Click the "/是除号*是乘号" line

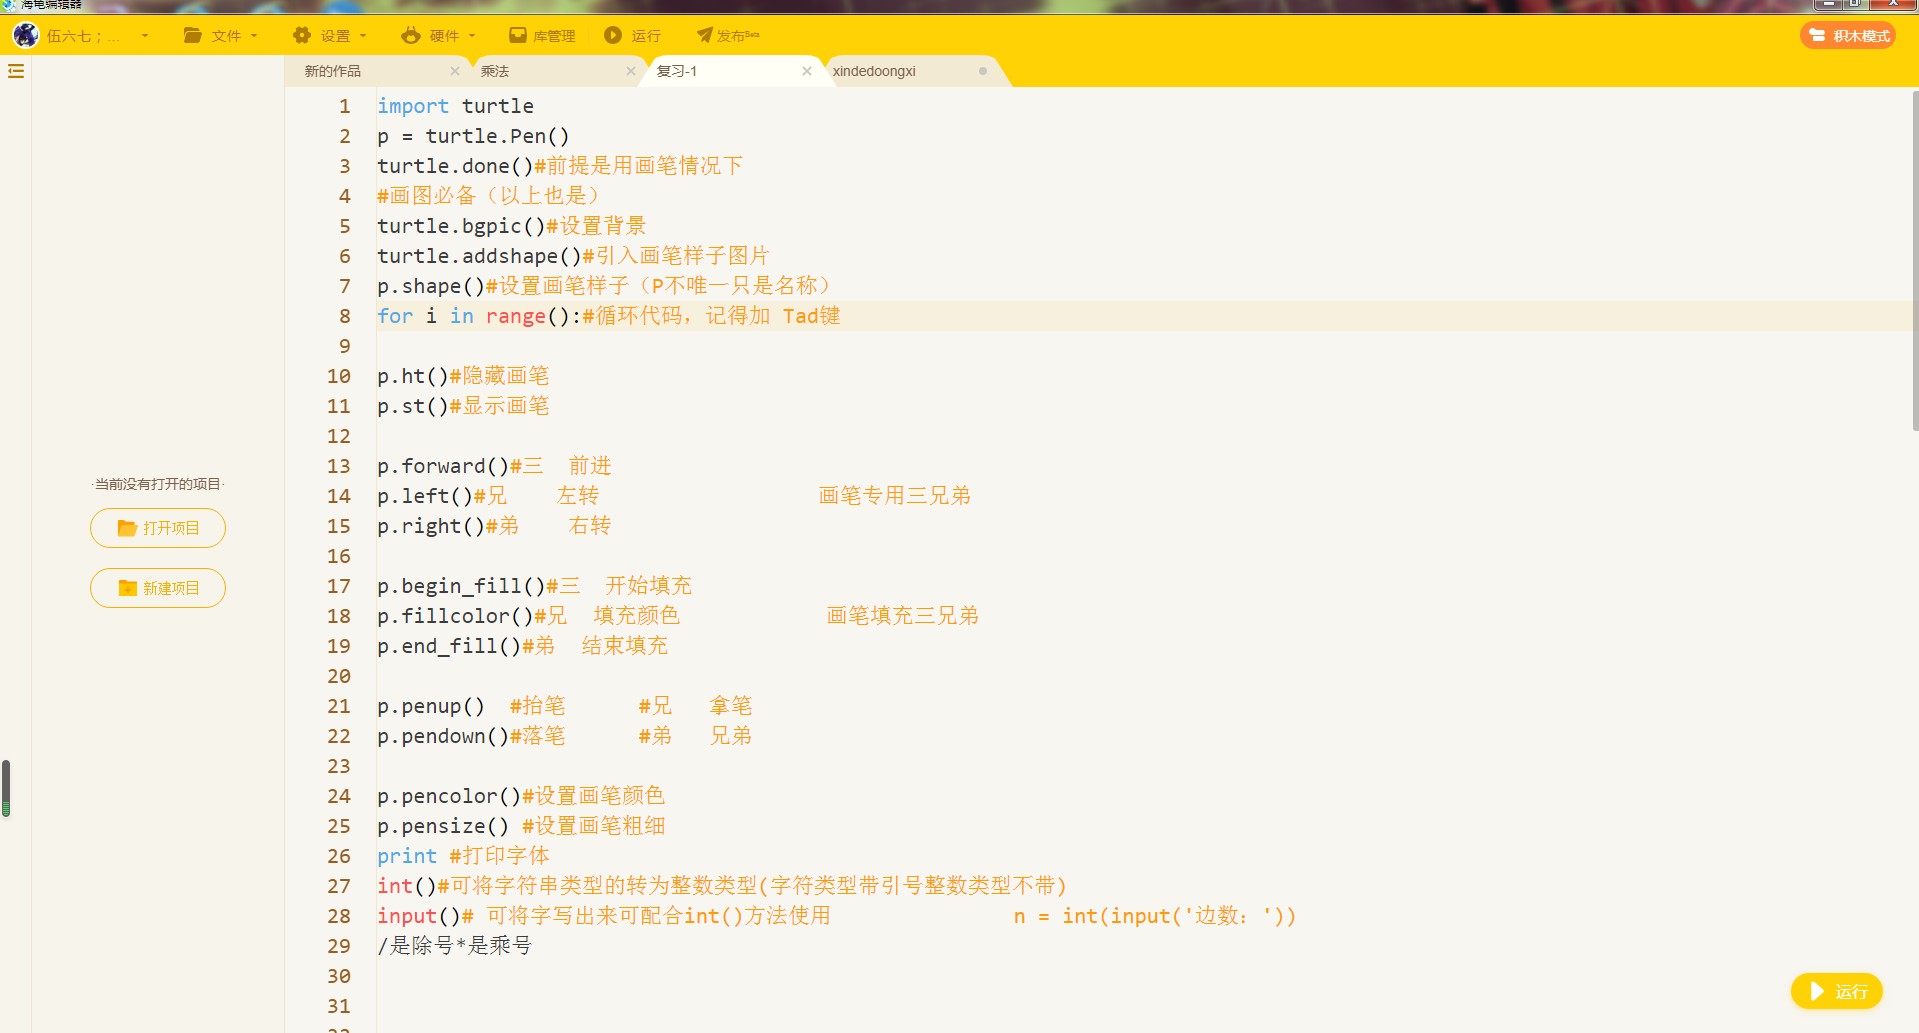pyautogui.click(x=454, y=946)
